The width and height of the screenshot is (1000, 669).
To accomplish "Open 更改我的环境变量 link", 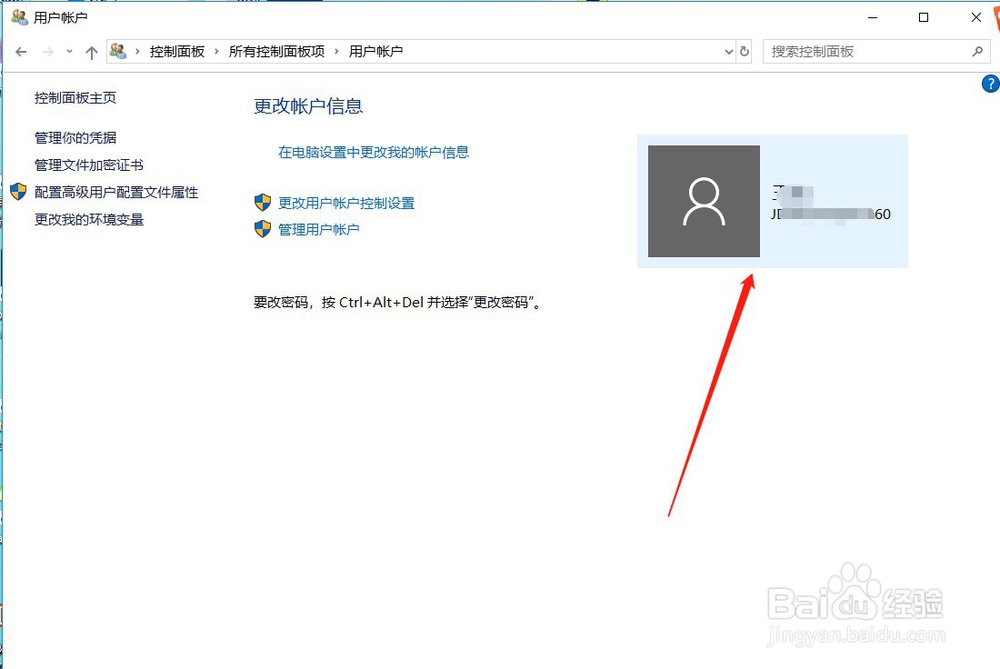I will (89, 219).
